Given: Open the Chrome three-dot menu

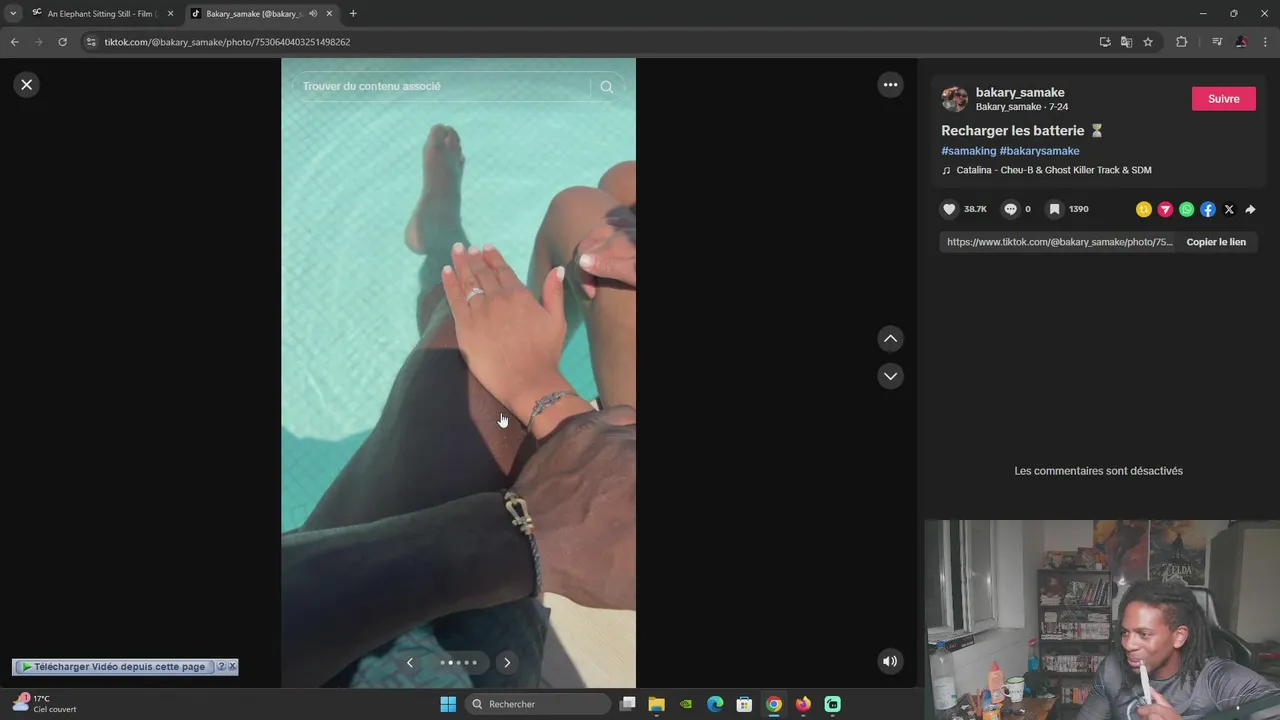Looking at the screenshot, I should (1266, 42).
